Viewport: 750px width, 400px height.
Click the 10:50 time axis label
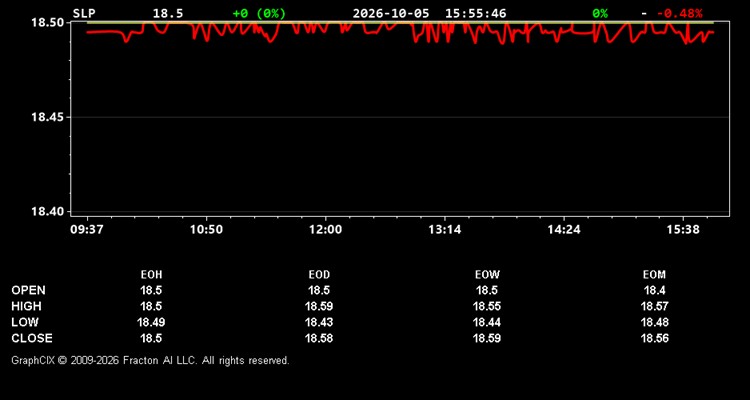point(206,230)
